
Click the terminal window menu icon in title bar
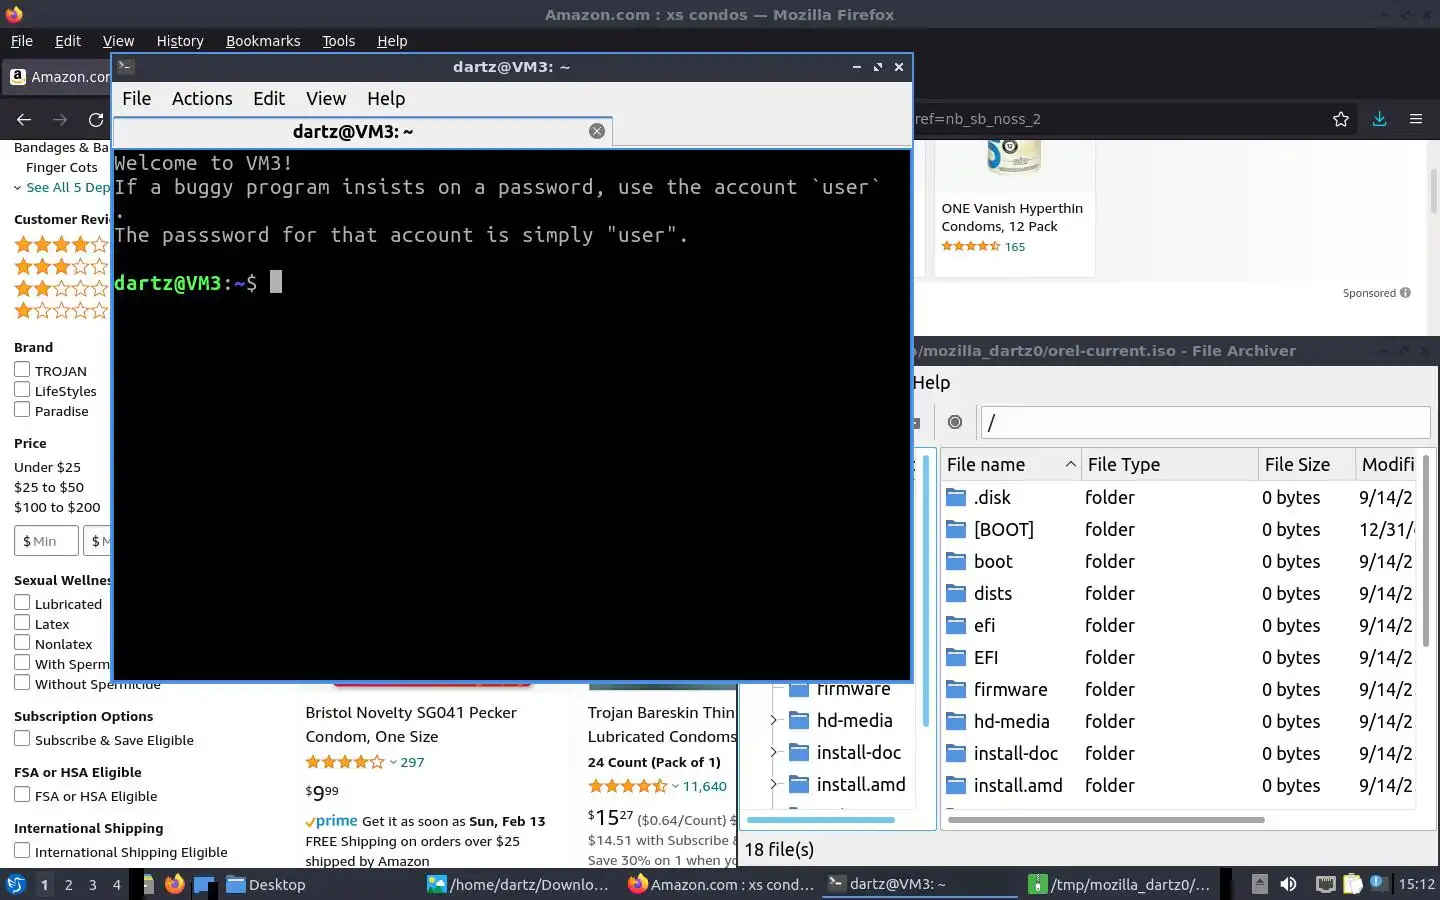[x=125, y=67]
